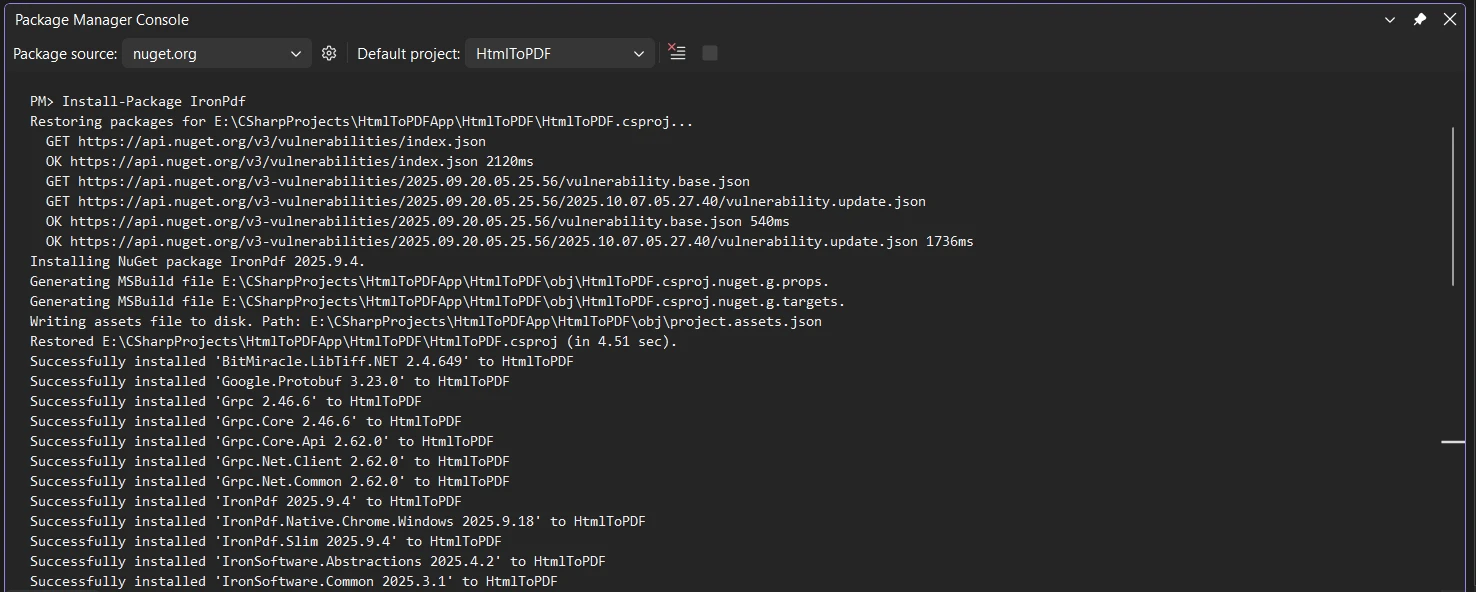The width and height of the screenshot is (1476, 592).
Task: Toggle auto-hide pin for the console
Action: click(1419, 20)
